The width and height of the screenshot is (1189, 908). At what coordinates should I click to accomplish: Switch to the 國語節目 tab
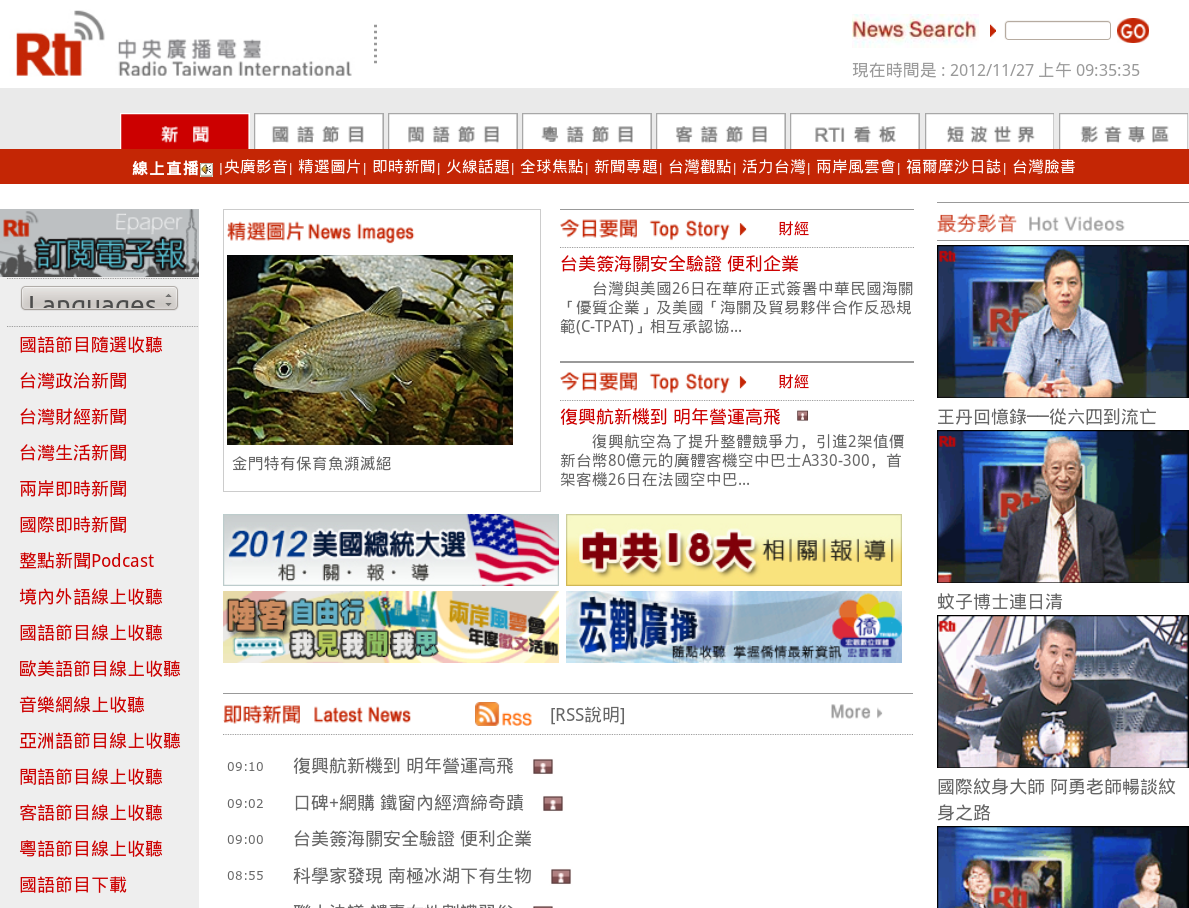click(x=318, y=133)
